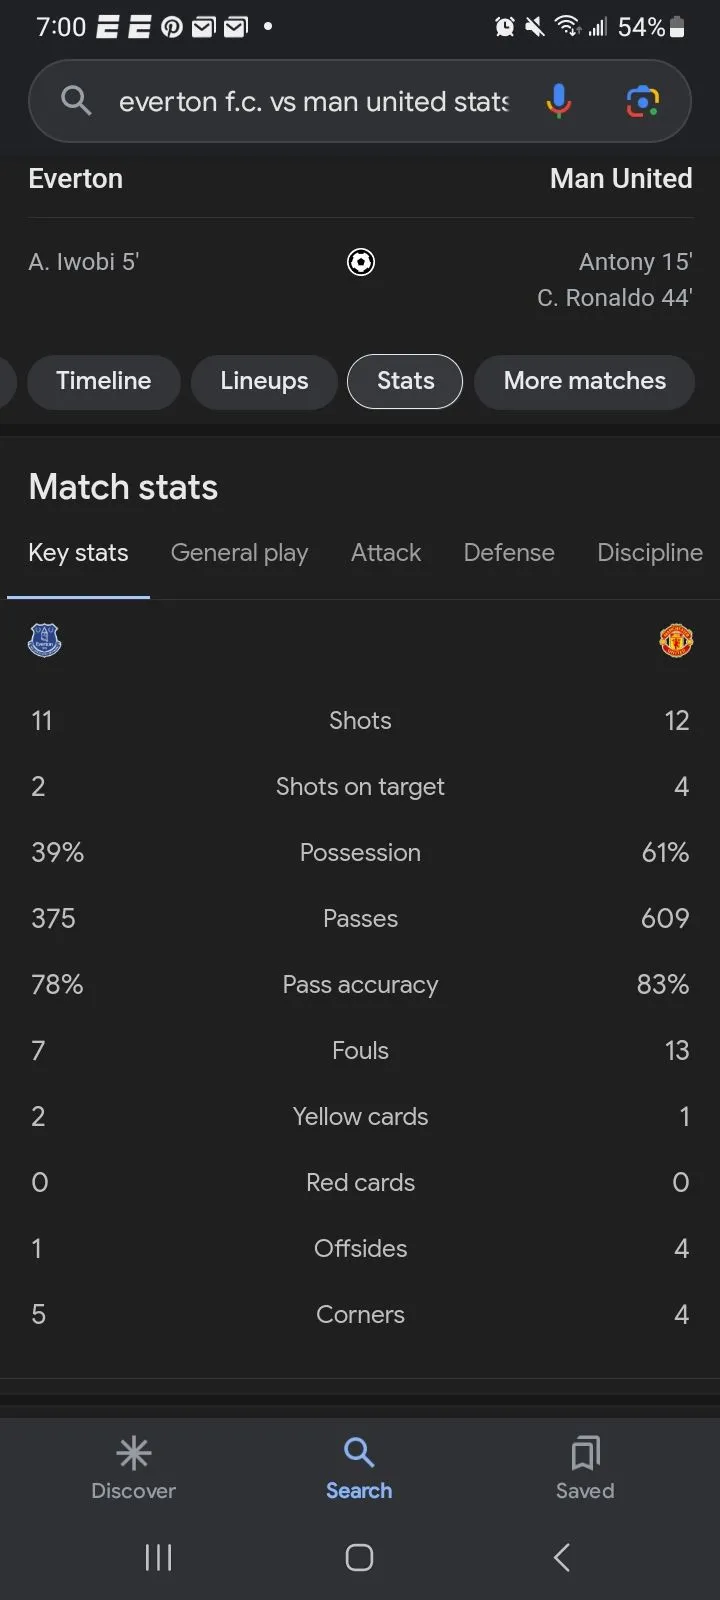Tap the Search tab in bottom bar
The image size is (720, 1600).
[359, 1468]
